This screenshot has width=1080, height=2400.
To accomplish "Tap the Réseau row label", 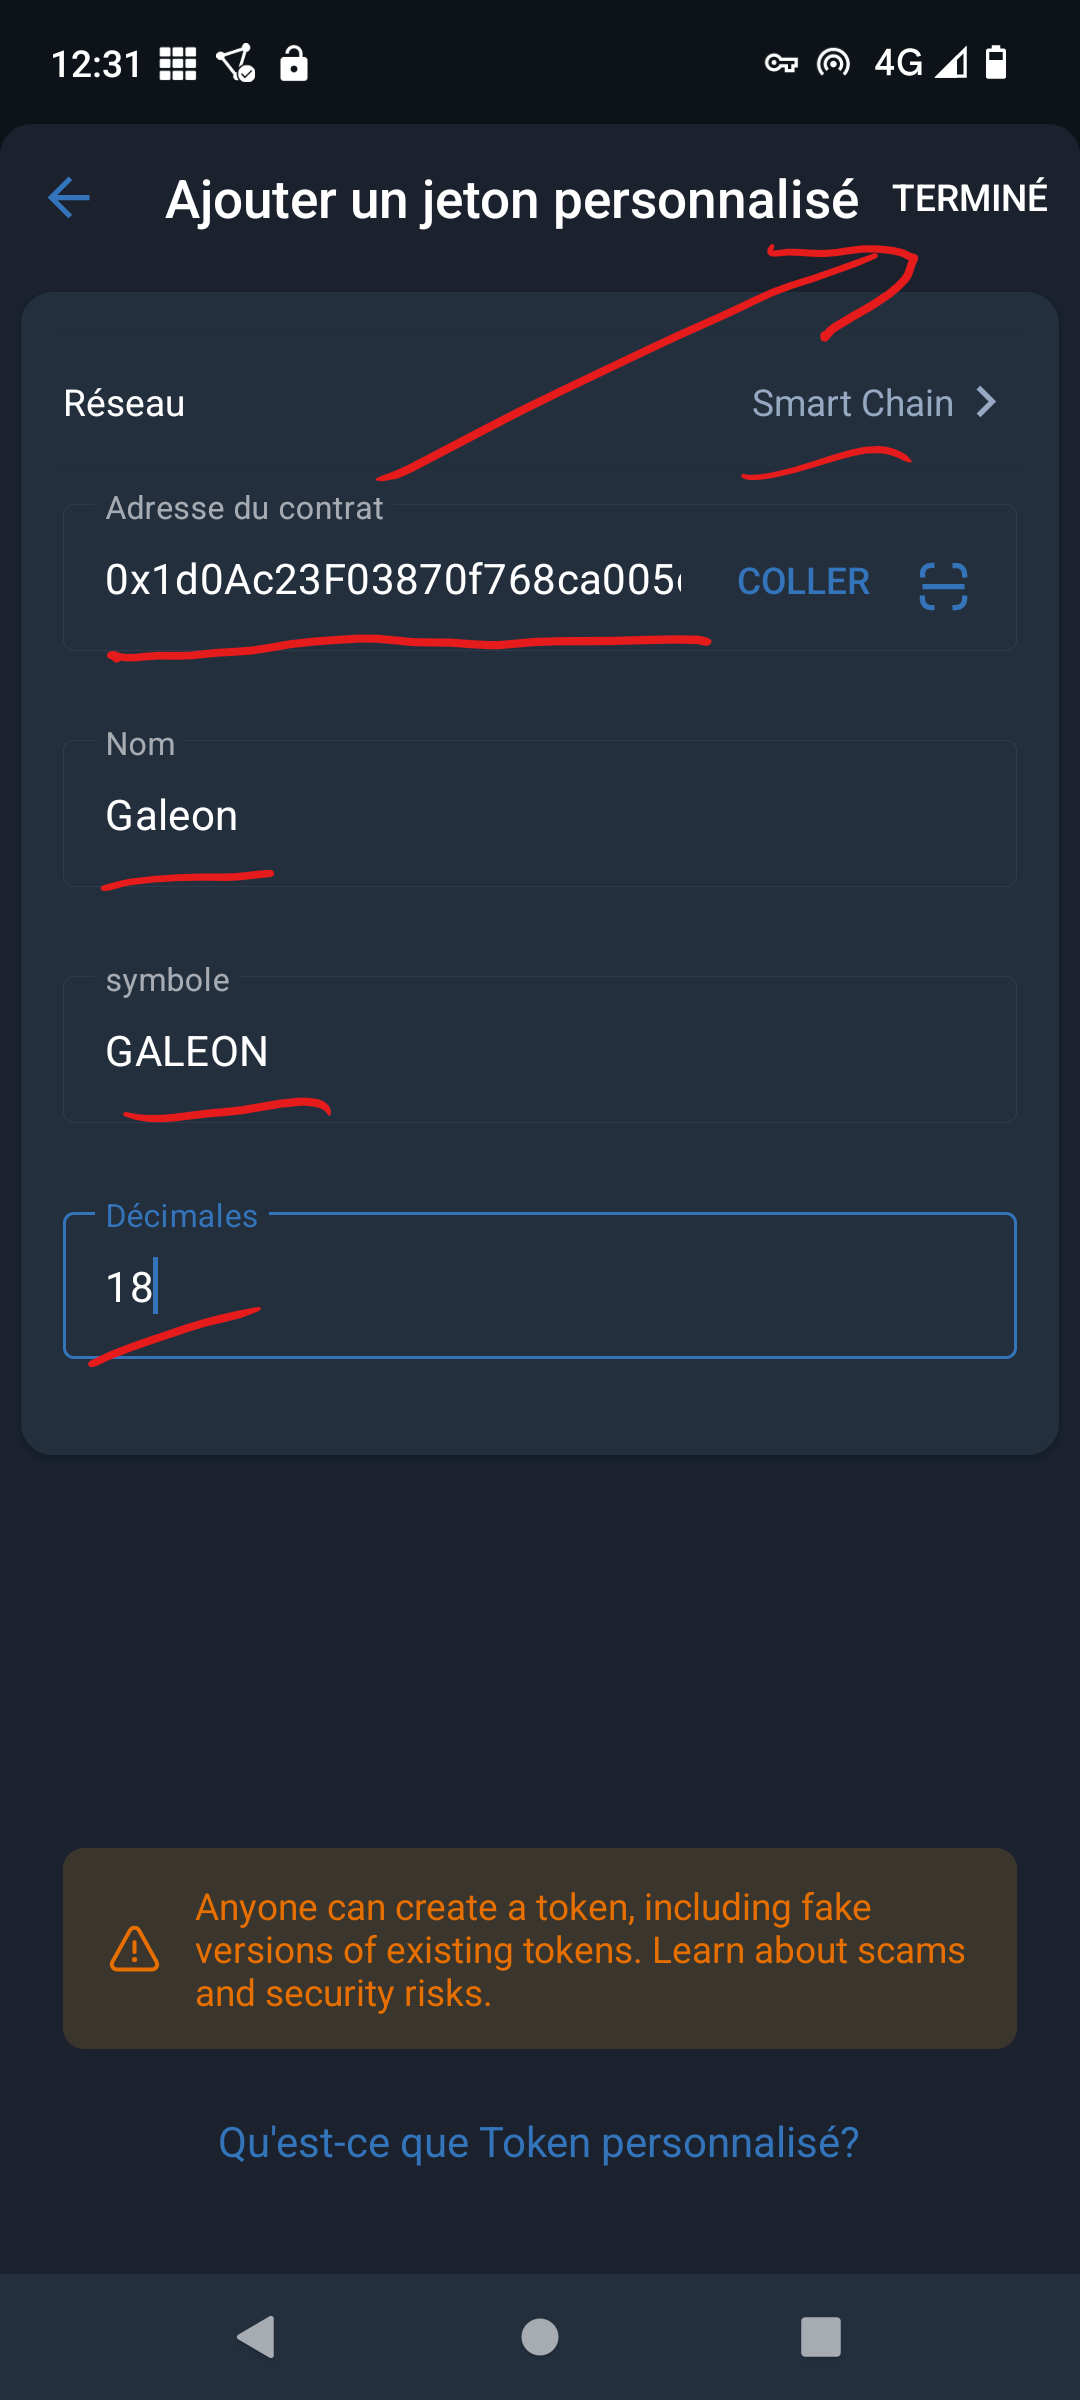I will pyautogui.click(x=124, y=403).
